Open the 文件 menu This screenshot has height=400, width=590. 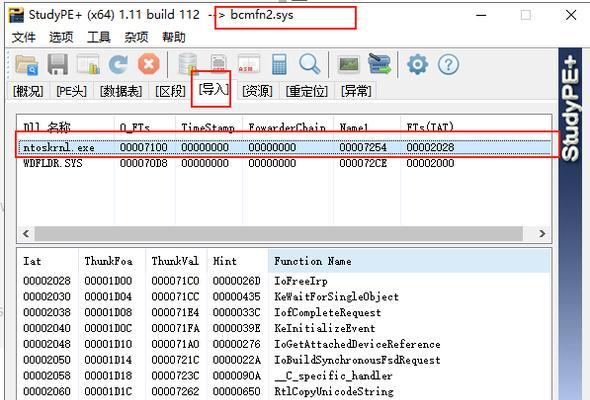tap(24, 37)
